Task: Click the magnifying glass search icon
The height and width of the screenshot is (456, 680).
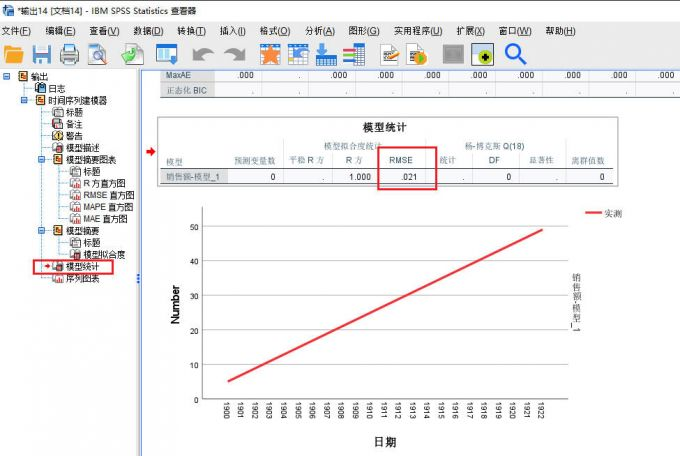Action: [516, 54]
